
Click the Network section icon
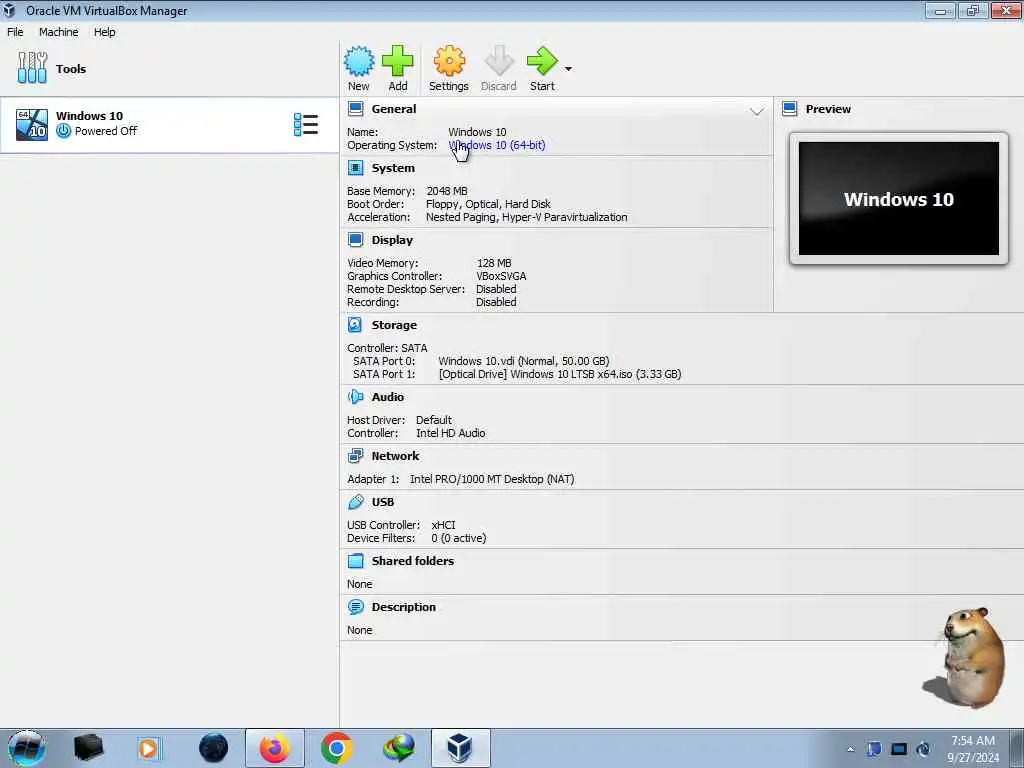pos(356,456)
